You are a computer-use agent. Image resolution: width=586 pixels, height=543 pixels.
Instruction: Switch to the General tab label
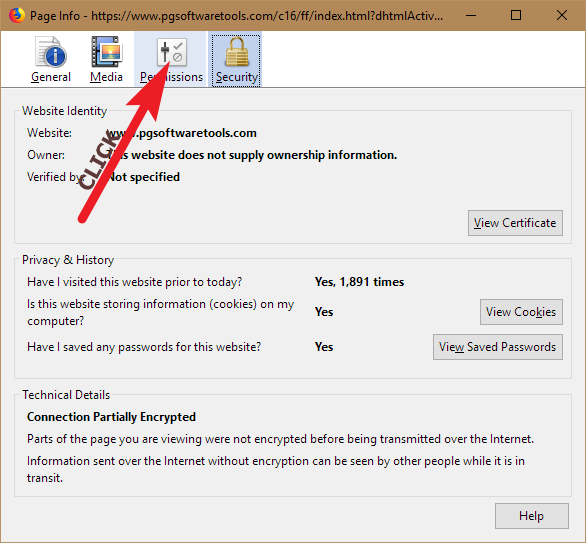[51, 77]
